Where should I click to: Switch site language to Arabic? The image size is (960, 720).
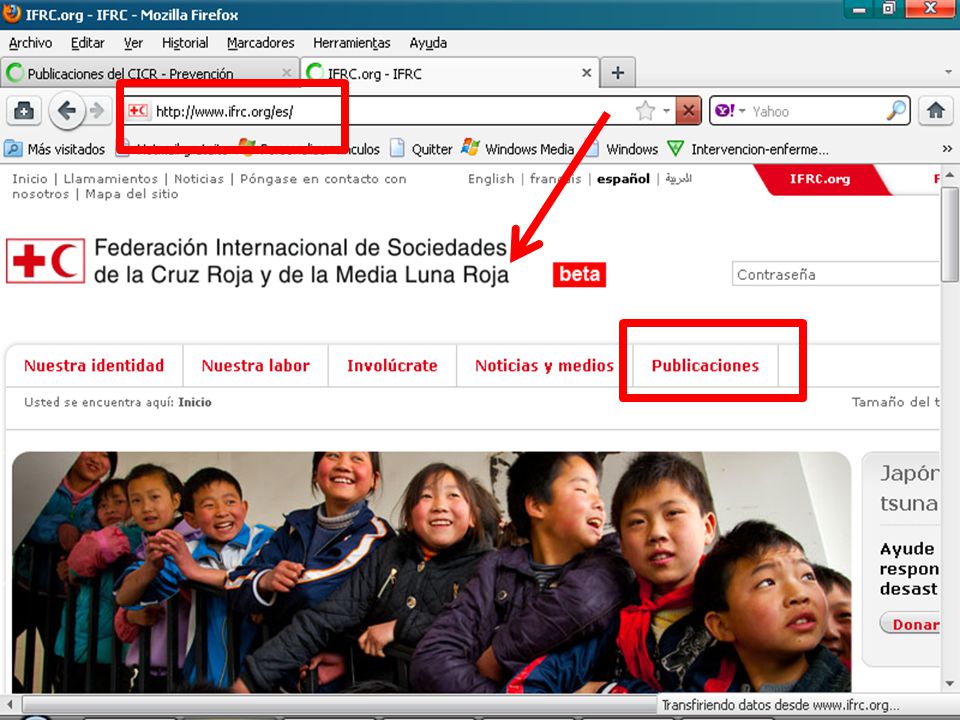[x=678, y=179]
